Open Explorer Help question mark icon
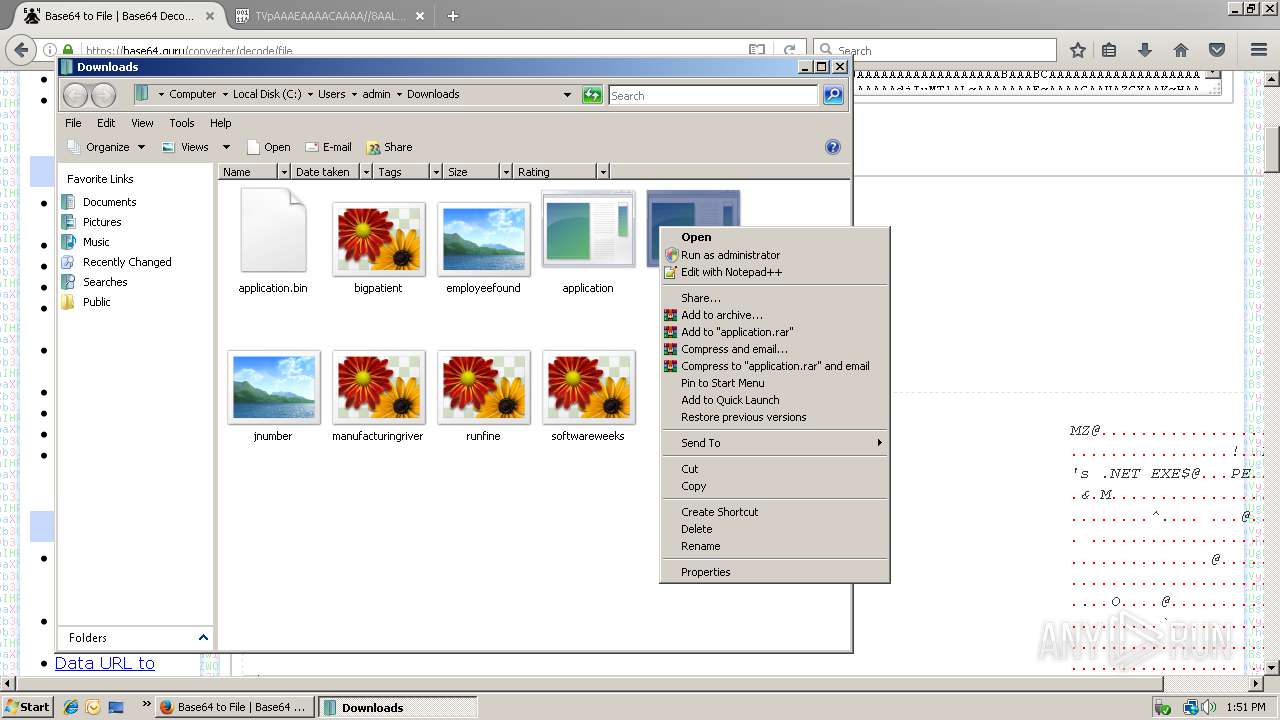Image resolution: width=1280 pixels, height=720 pixels. point(832,147)
